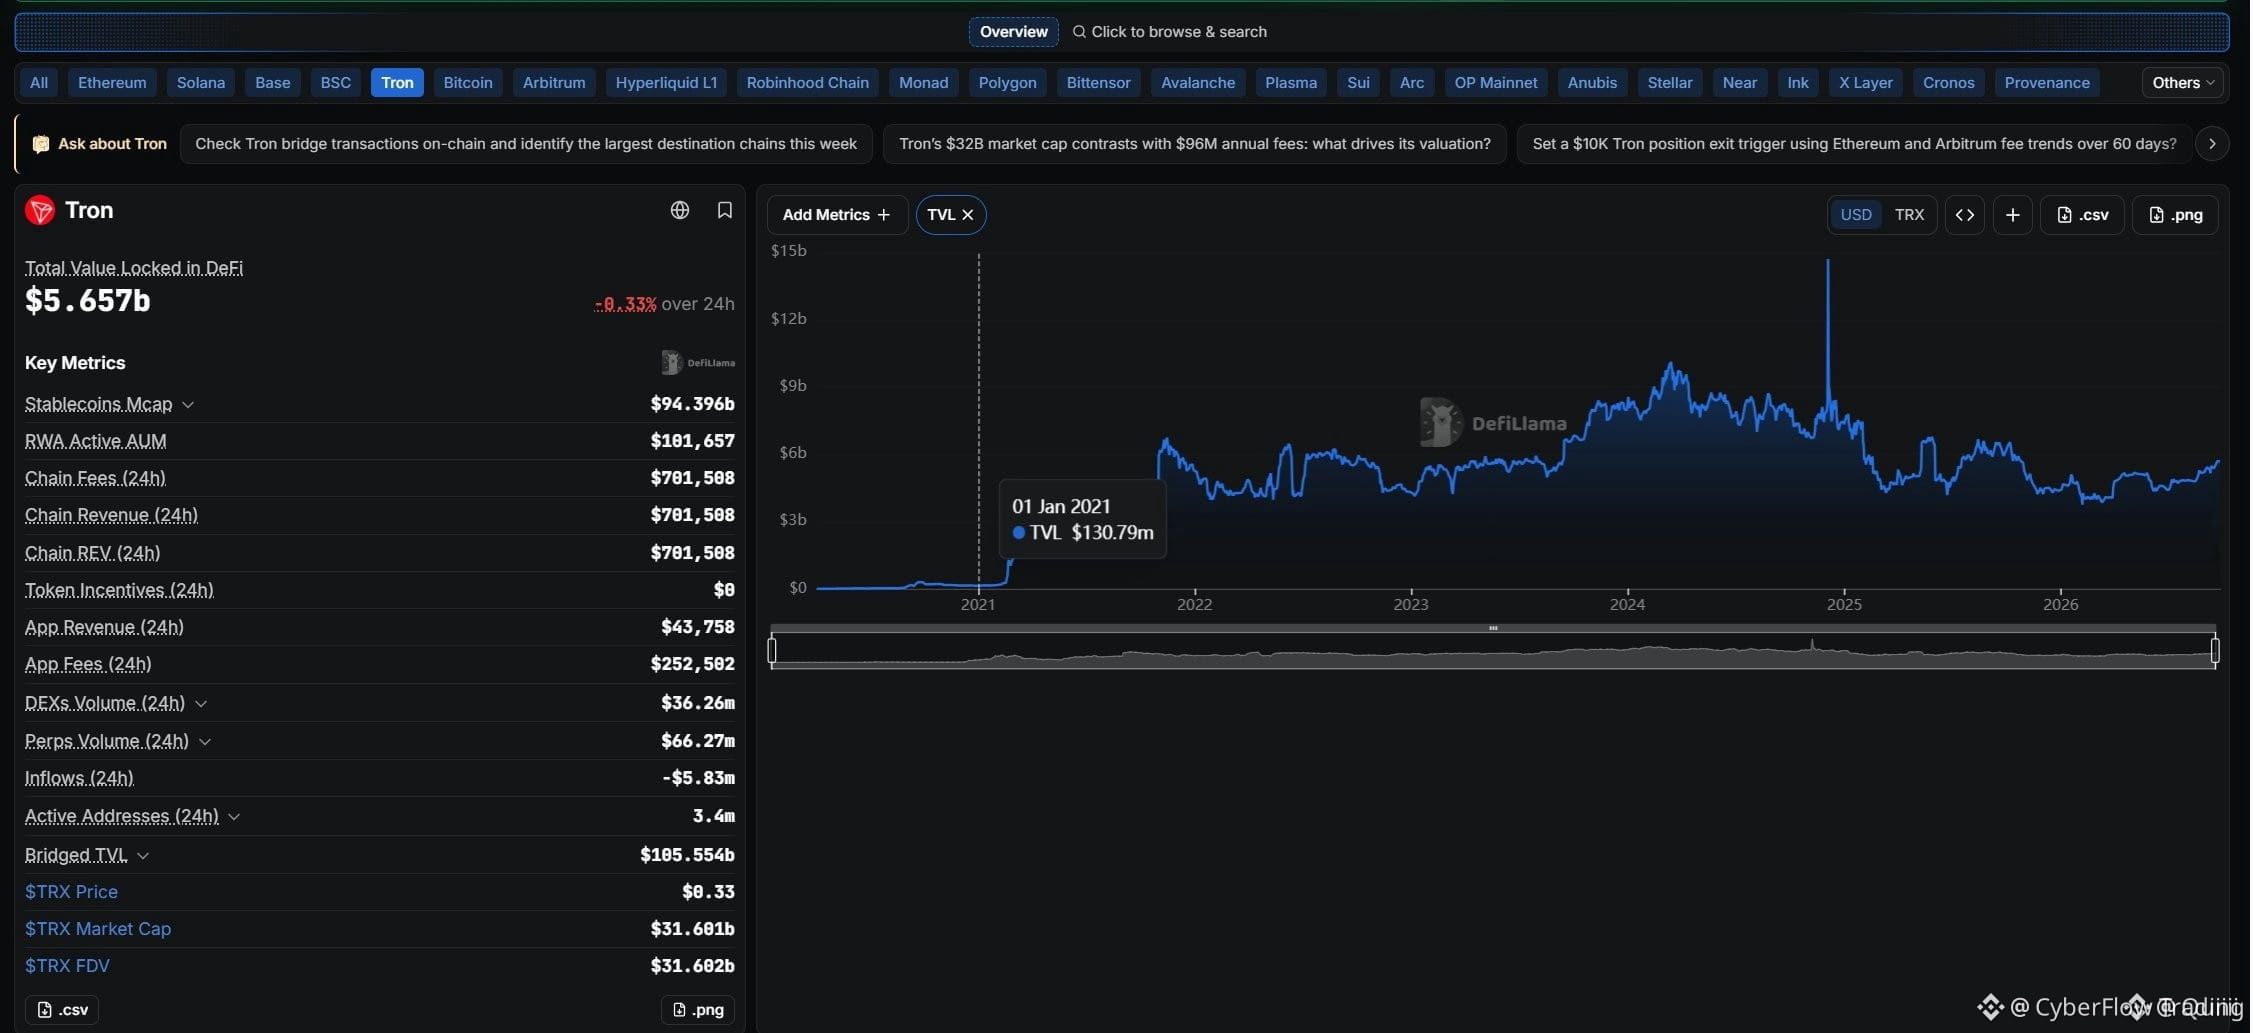This screenshot has height=1033, width=2253.
Task: Open the Others chains dropdown
Action: pyautogui.click(x=2185, y=83)
